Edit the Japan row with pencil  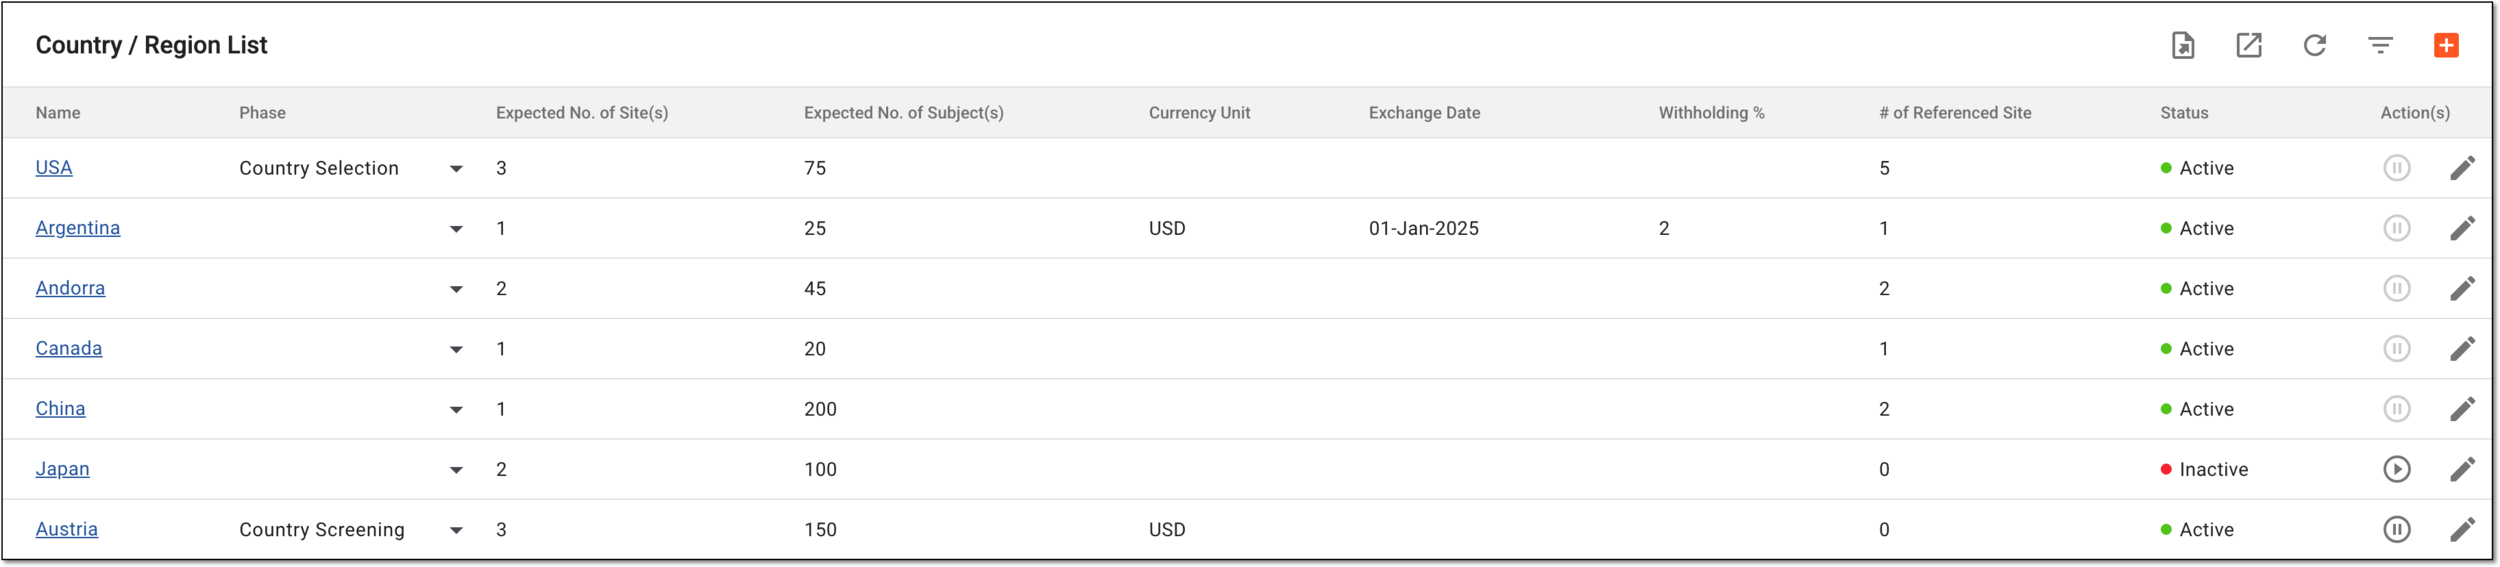pos(2462,469)
